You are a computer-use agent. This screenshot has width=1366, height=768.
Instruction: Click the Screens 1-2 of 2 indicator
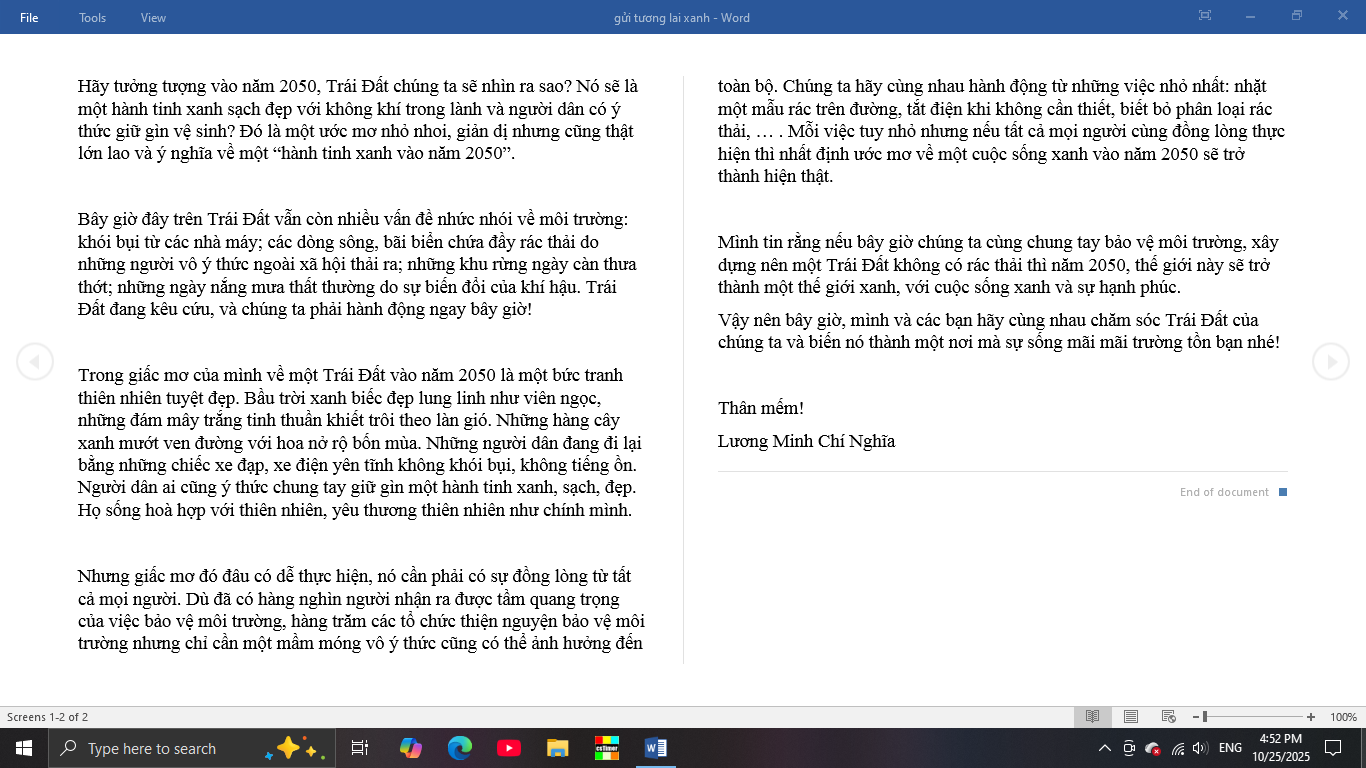[x=48, y=717]
